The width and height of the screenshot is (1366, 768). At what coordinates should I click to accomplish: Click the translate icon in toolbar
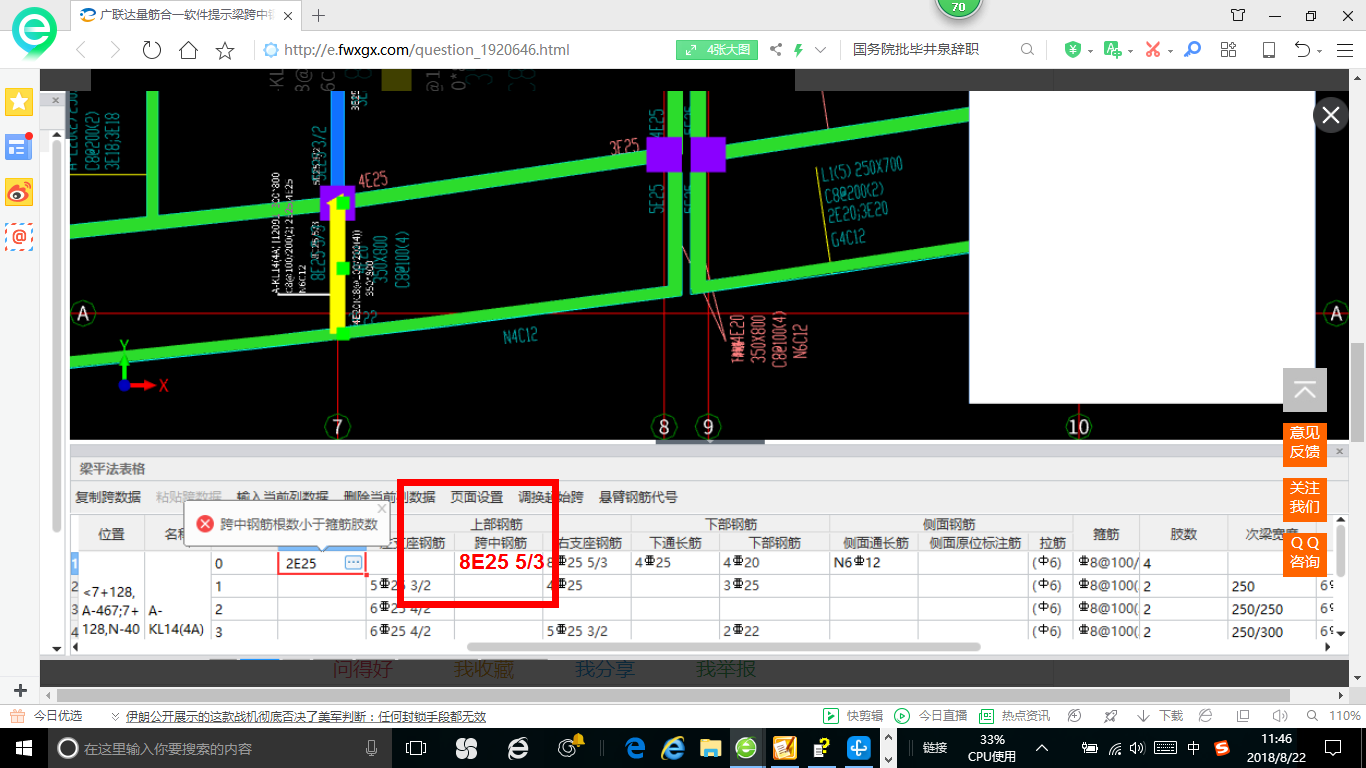pos(1112,49)
